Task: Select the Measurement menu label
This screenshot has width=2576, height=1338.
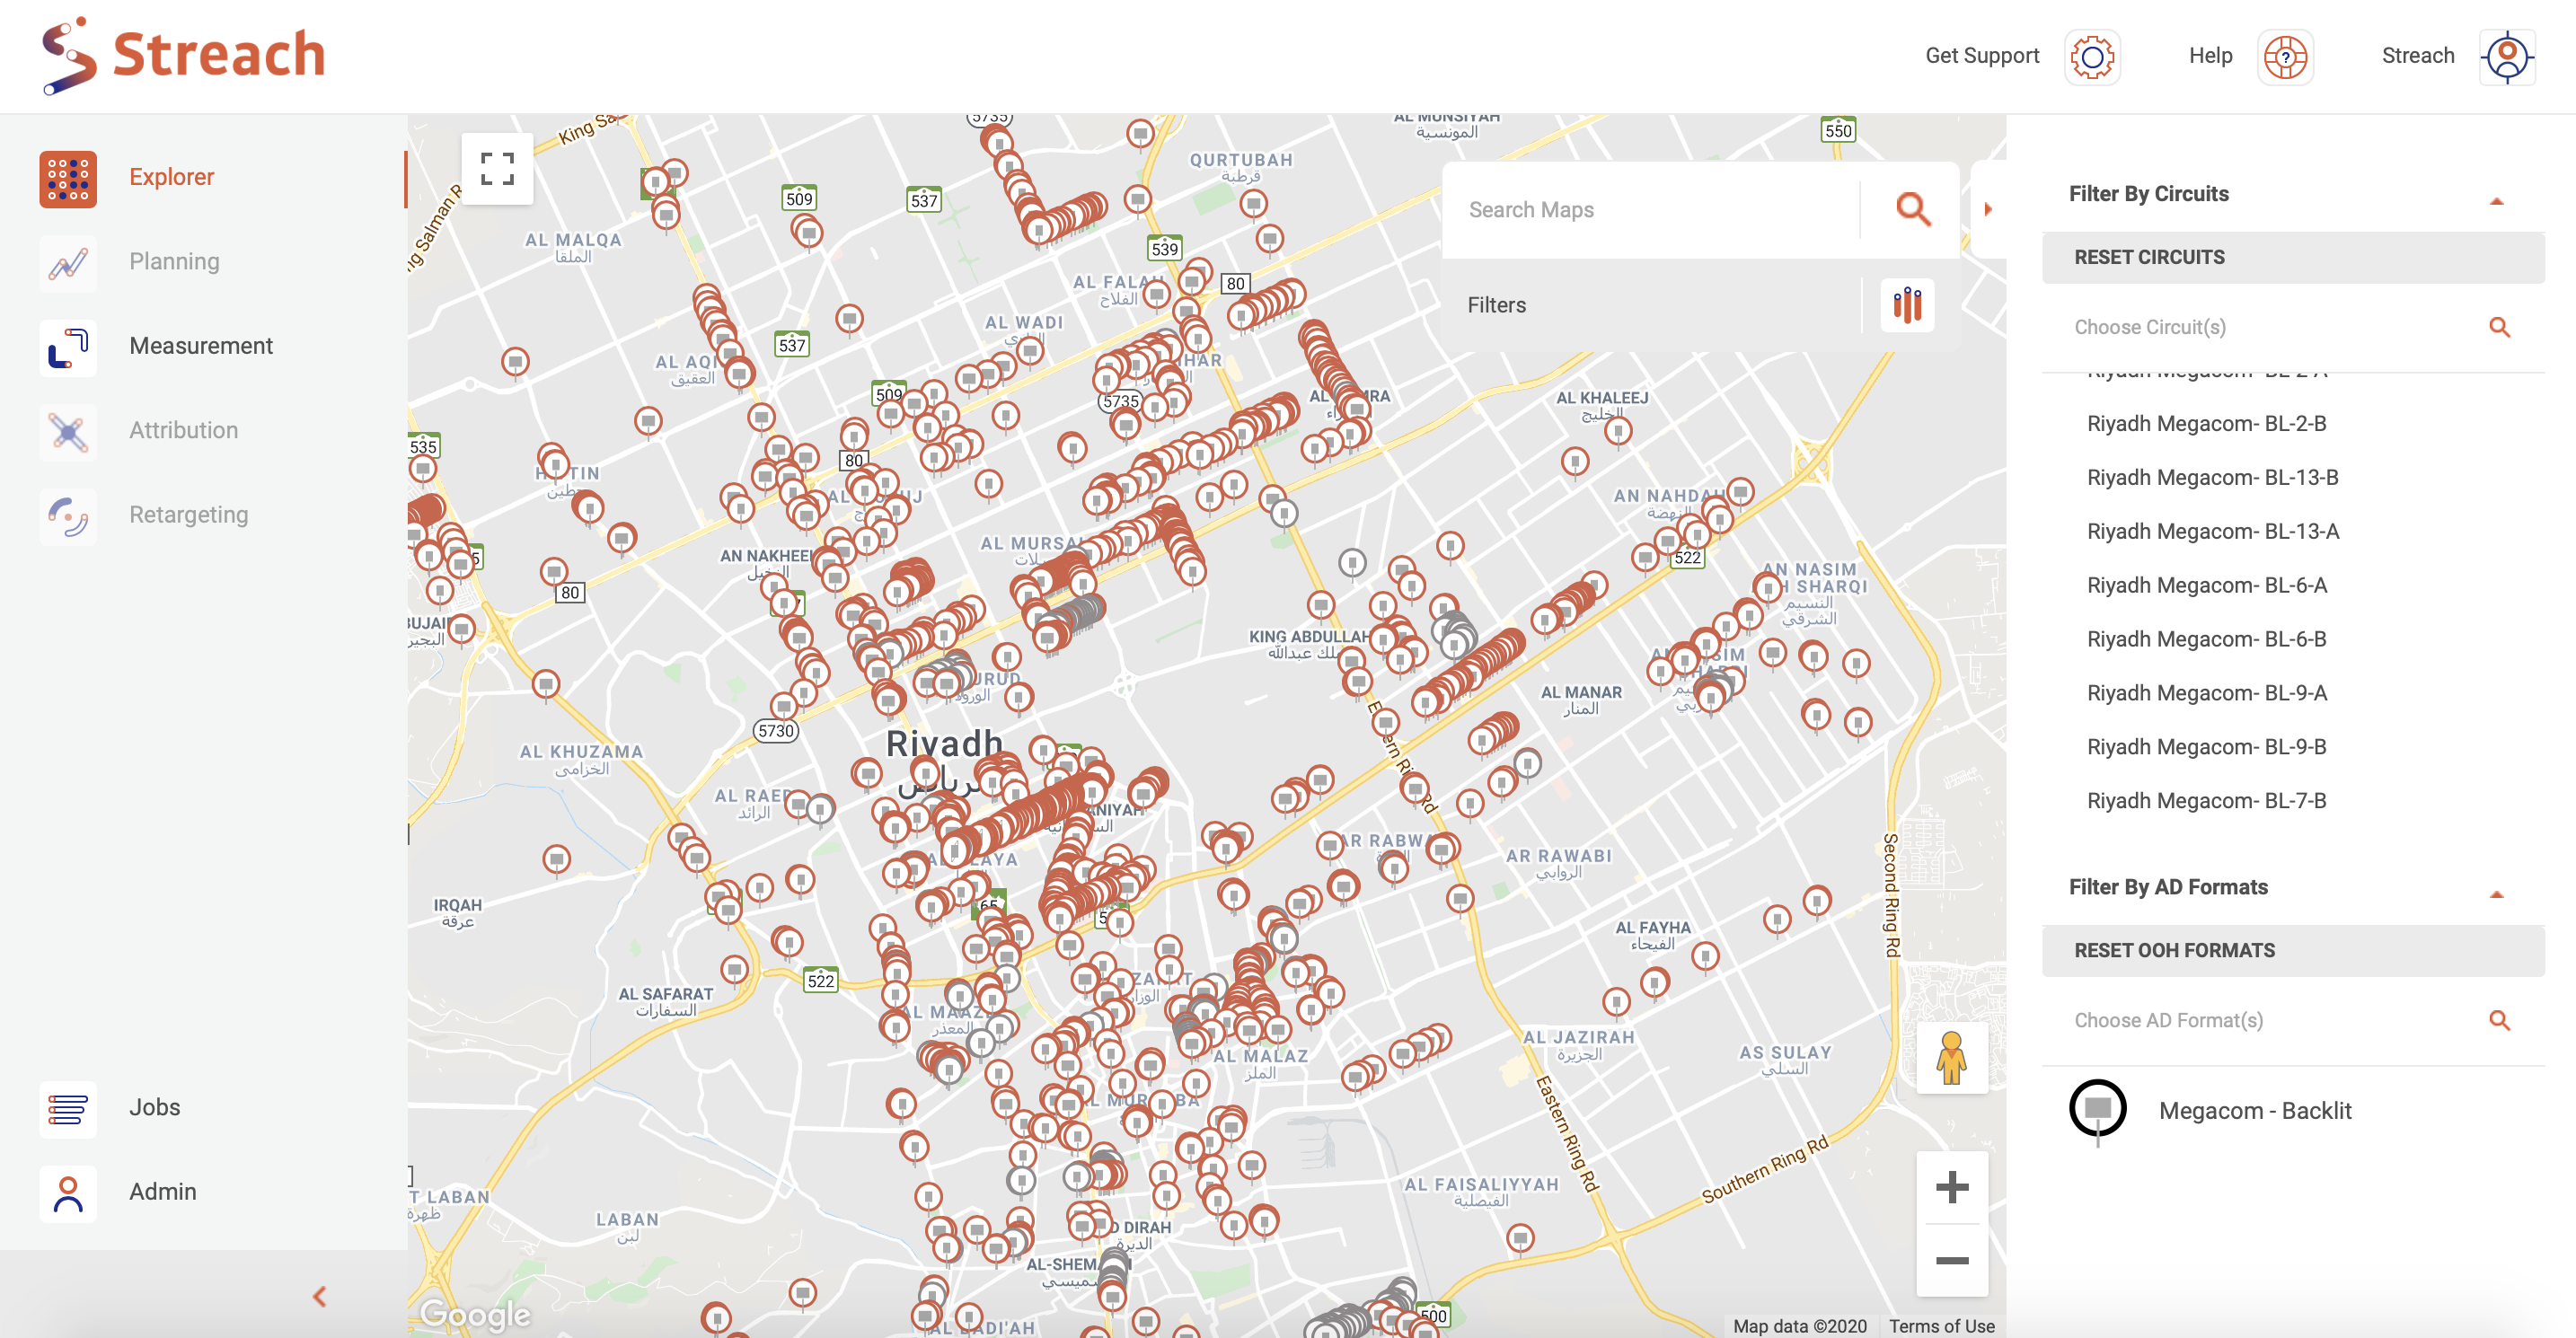Action: (201, 346)
